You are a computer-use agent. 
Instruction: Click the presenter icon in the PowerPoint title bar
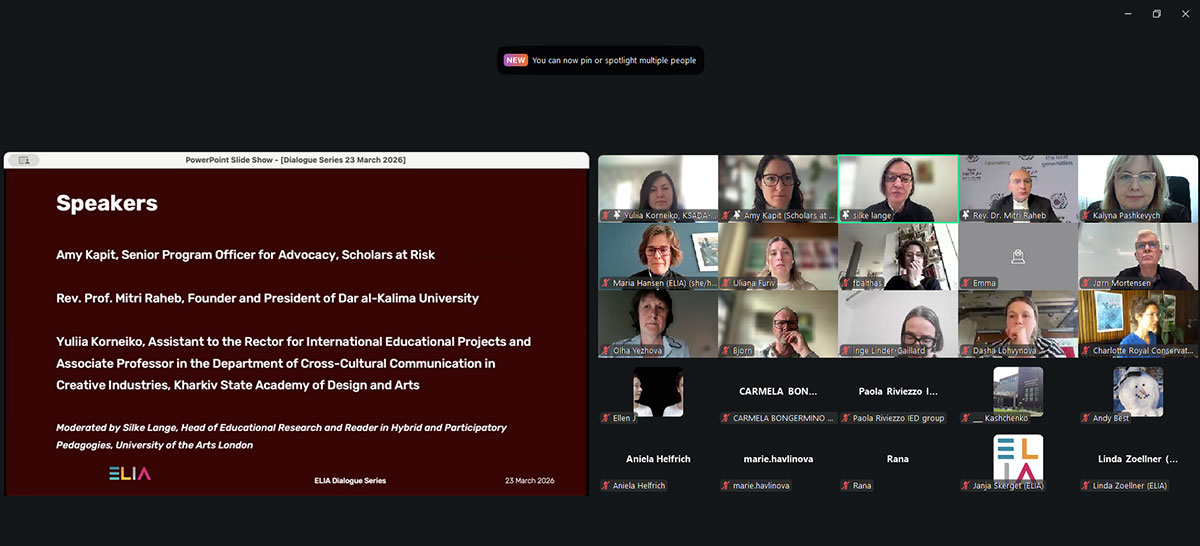point(24,160)
